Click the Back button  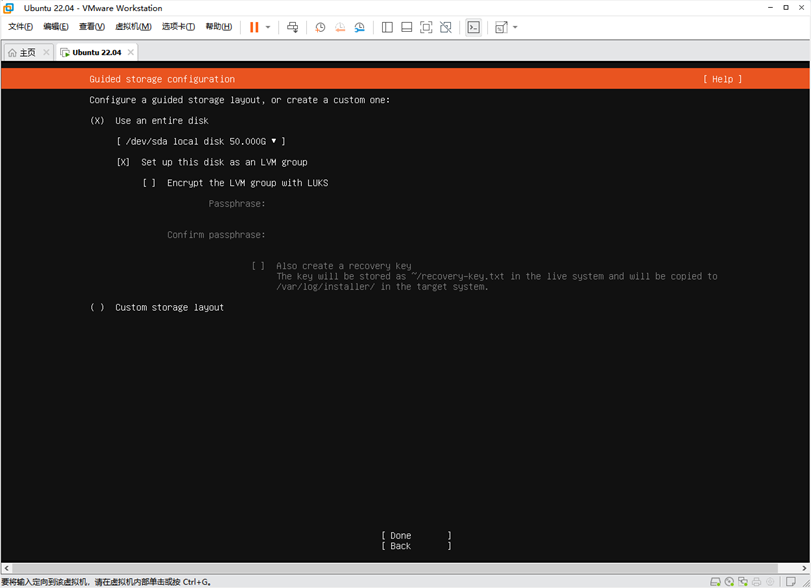pyautogui.click(x=416, y=546)
